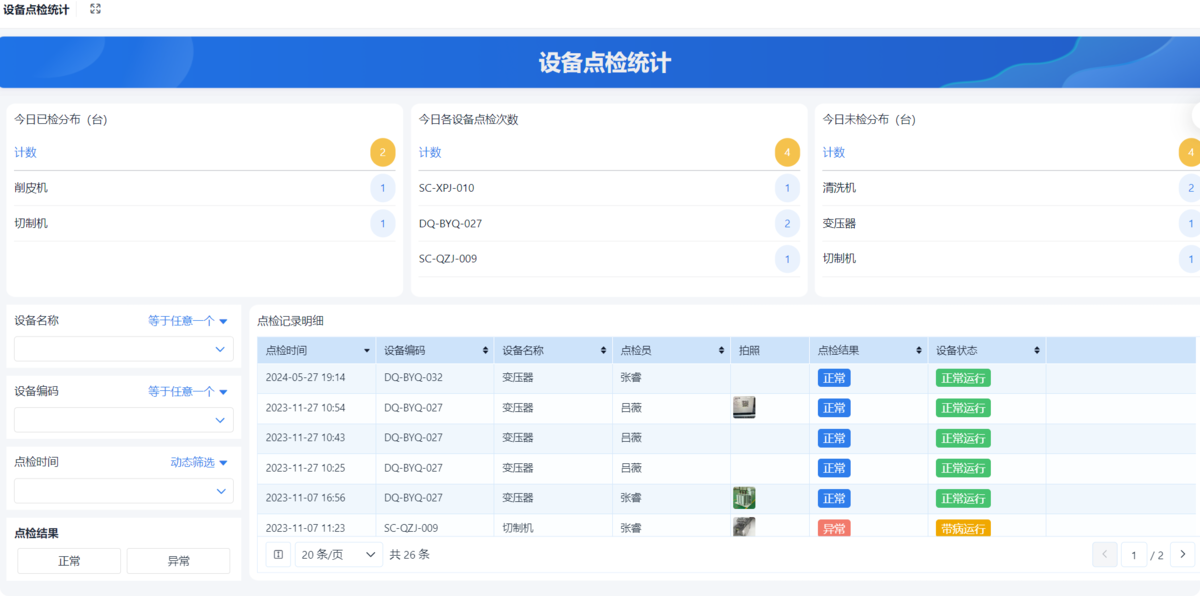Open 动态筛选 condition for 点检时间
Viewport: 1200px width, 596px height.
pyautogui.click(x=199, y=462)
